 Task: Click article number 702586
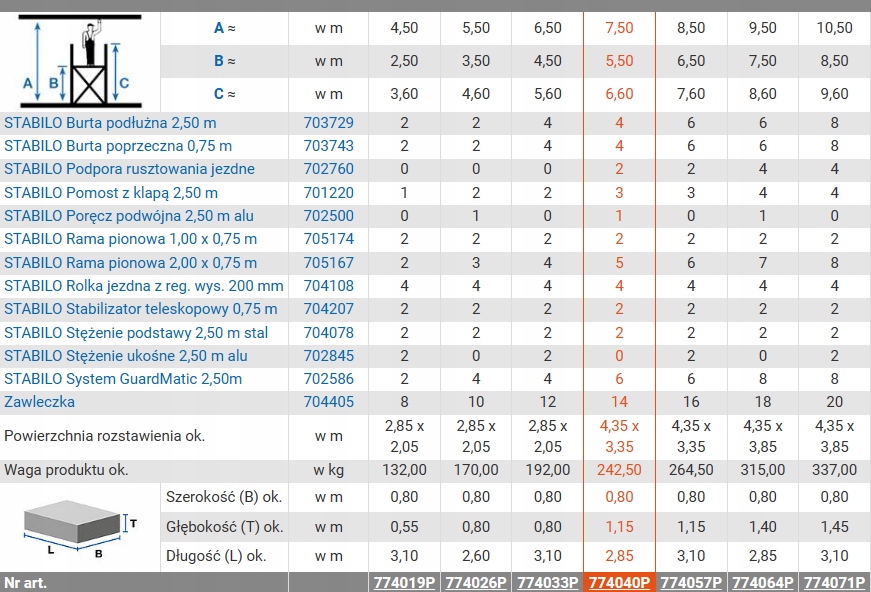pos(328,379)
